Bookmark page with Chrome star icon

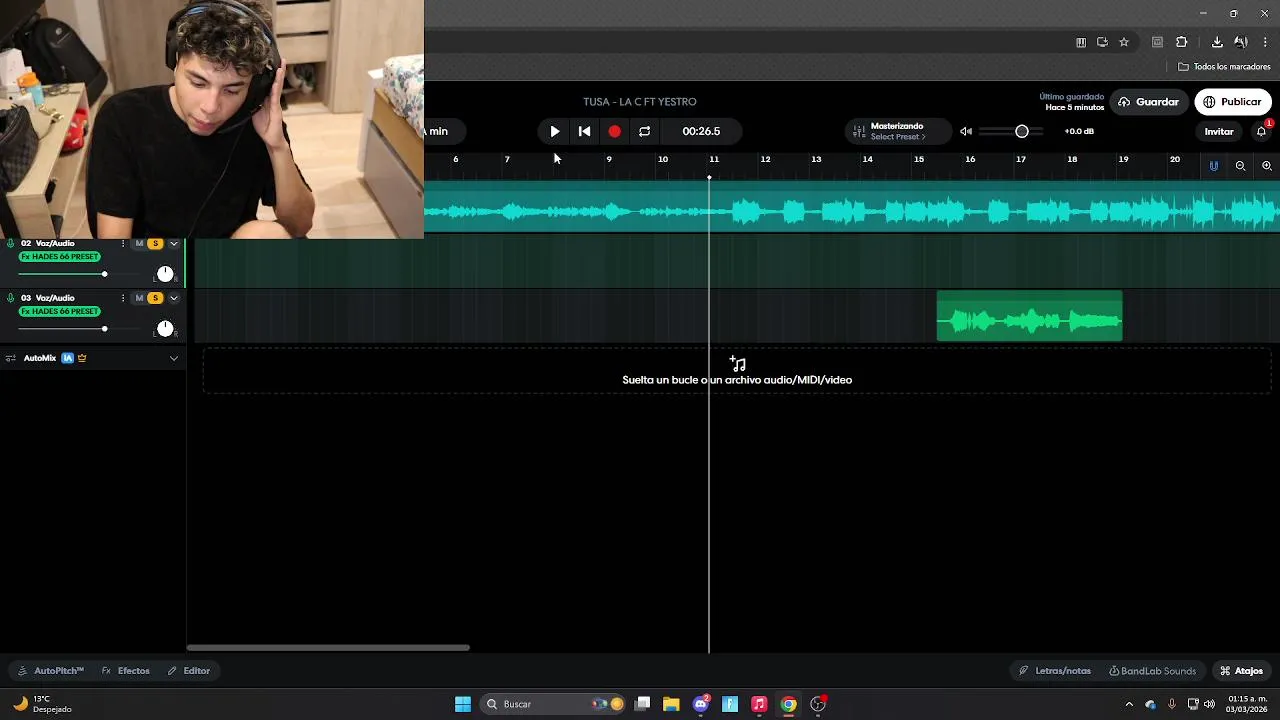coord(1124,42)
